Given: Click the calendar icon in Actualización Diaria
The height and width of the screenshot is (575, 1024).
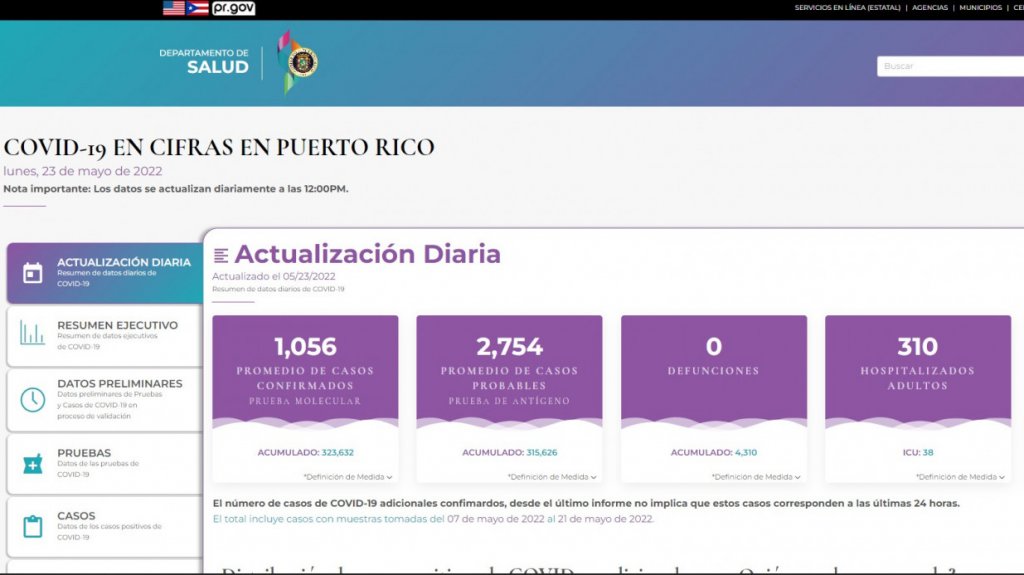Looking at the screenshot, I should click(x=33, y=273).
